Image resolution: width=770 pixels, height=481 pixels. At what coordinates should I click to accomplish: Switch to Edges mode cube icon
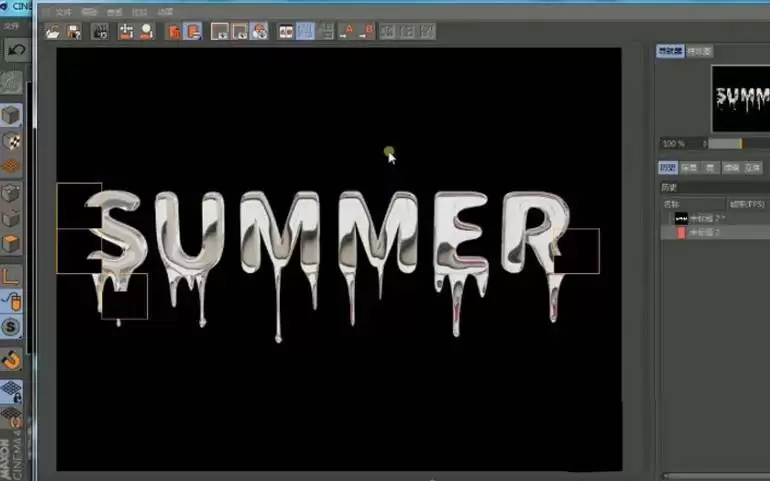pos(11,219)
